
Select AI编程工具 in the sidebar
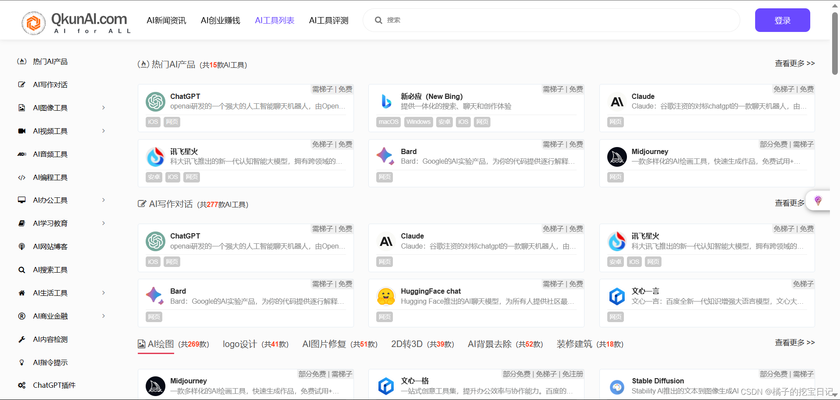(50, 177)
